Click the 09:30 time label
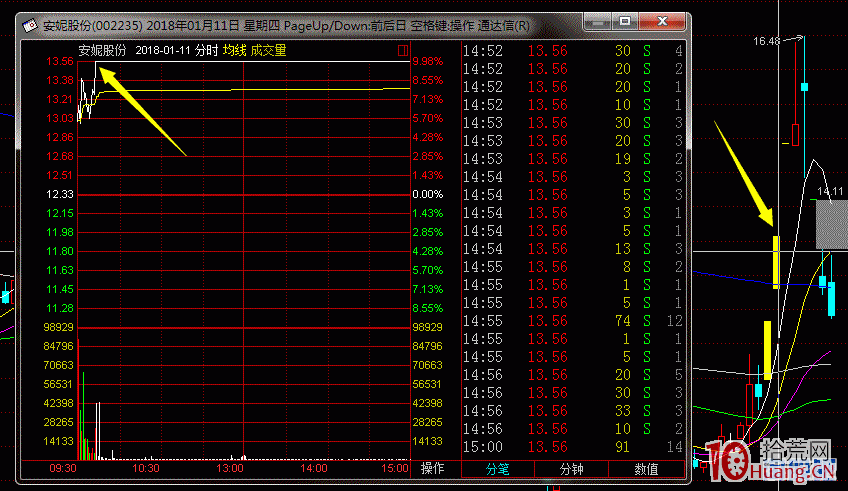848x491 pixels. point(63,468)
